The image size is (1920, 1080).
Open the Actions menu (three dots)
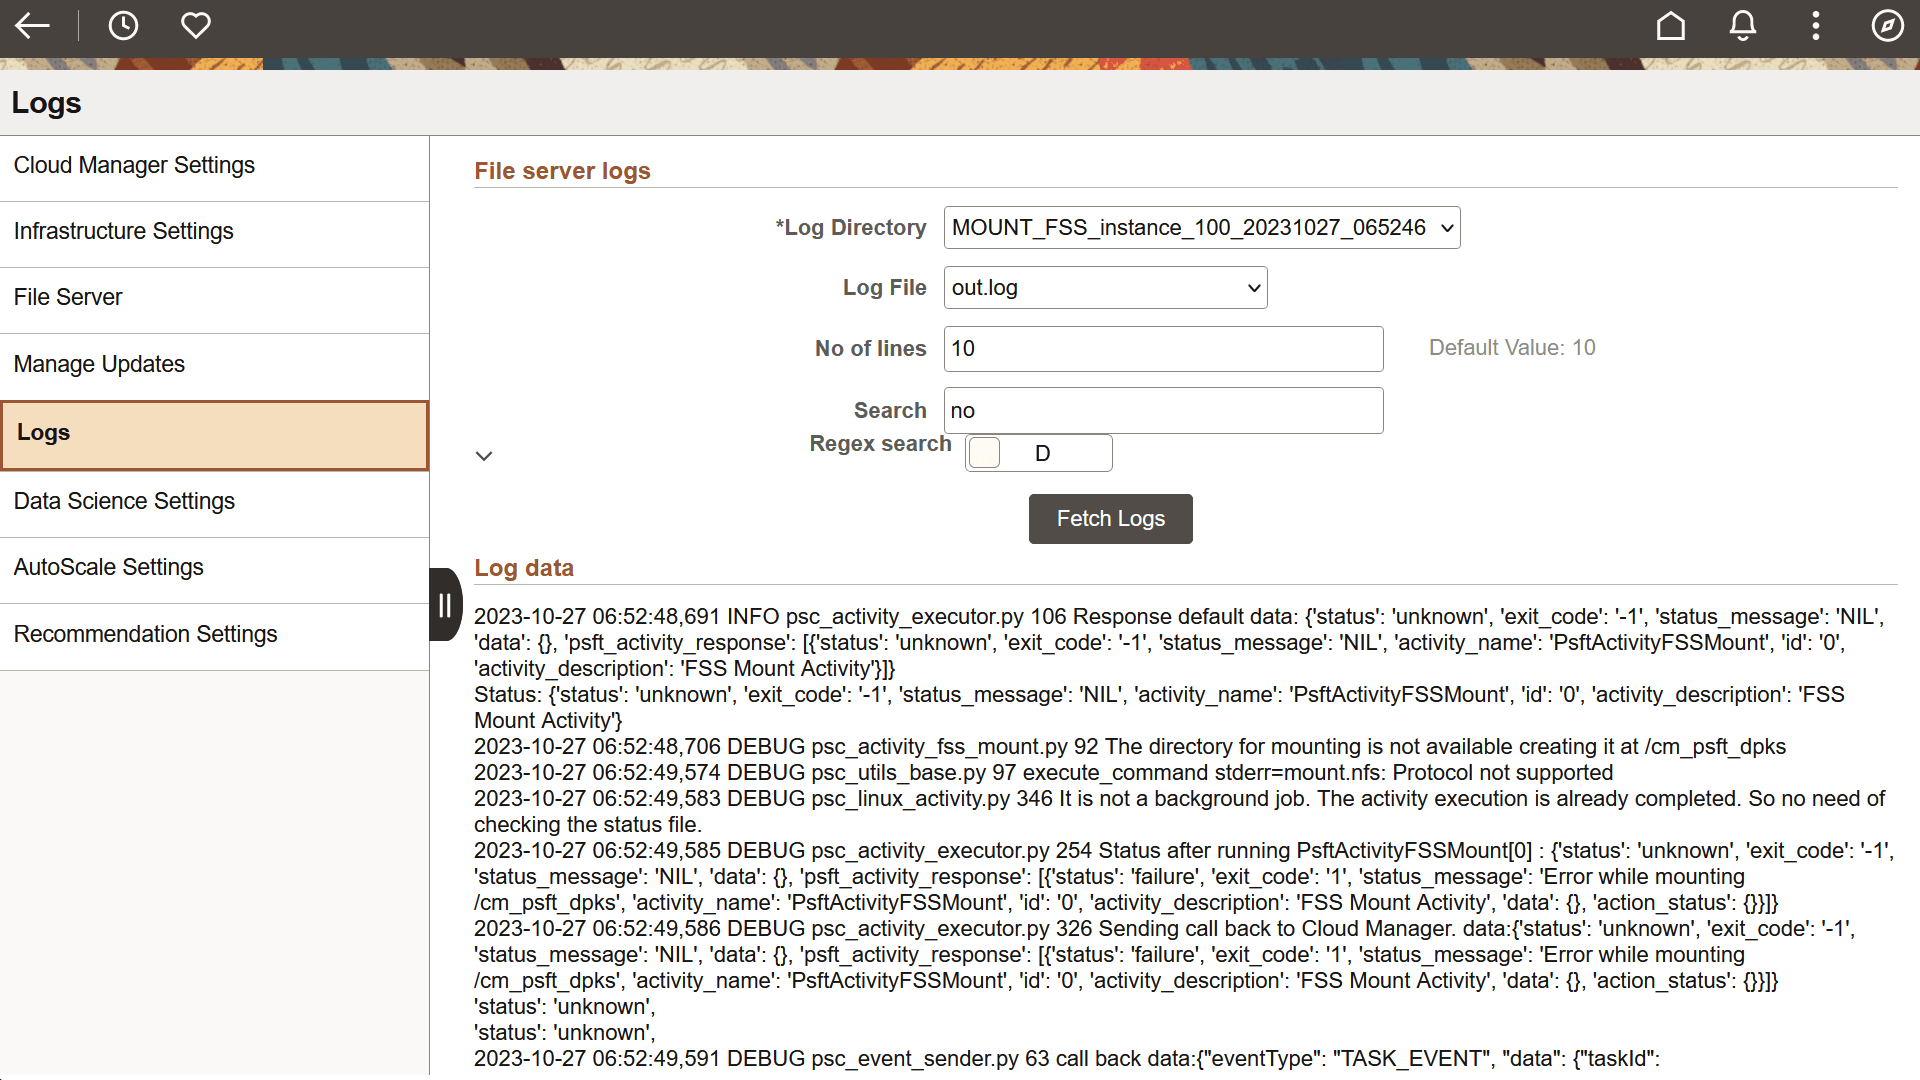coord(1815,26)
